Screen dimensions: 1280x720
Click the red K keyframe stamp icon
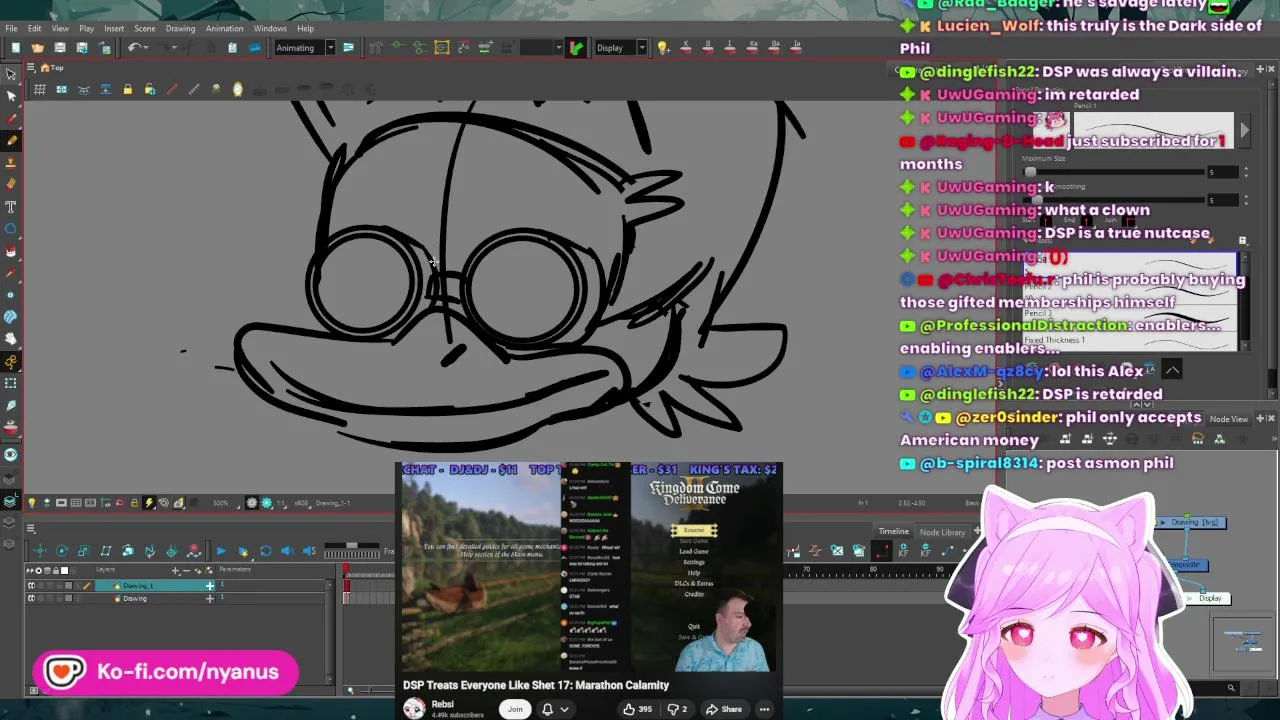(686, 48)
